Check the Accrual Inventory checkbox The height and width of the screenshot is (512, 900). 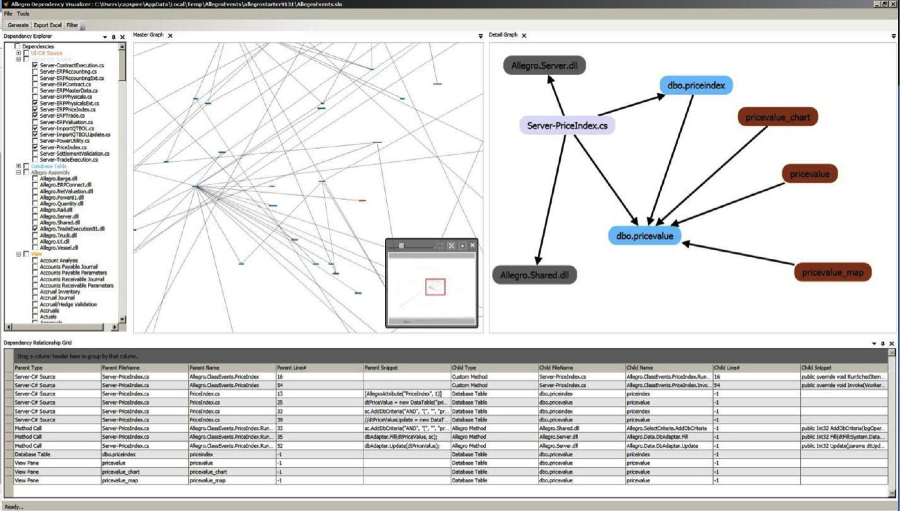tap(35, 292)
